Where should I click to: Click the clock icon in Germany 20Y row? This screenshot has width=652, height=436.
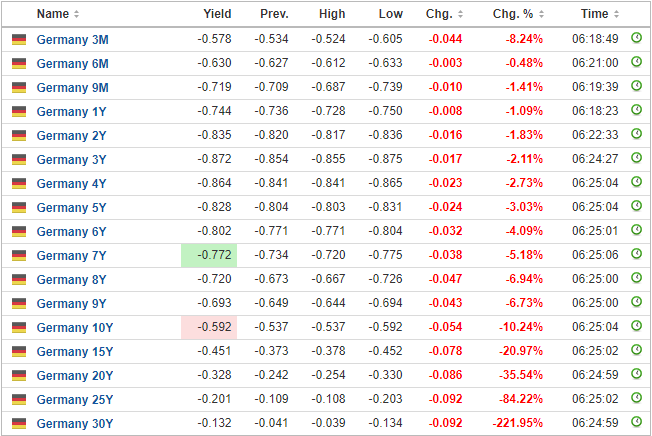[636, 374]
